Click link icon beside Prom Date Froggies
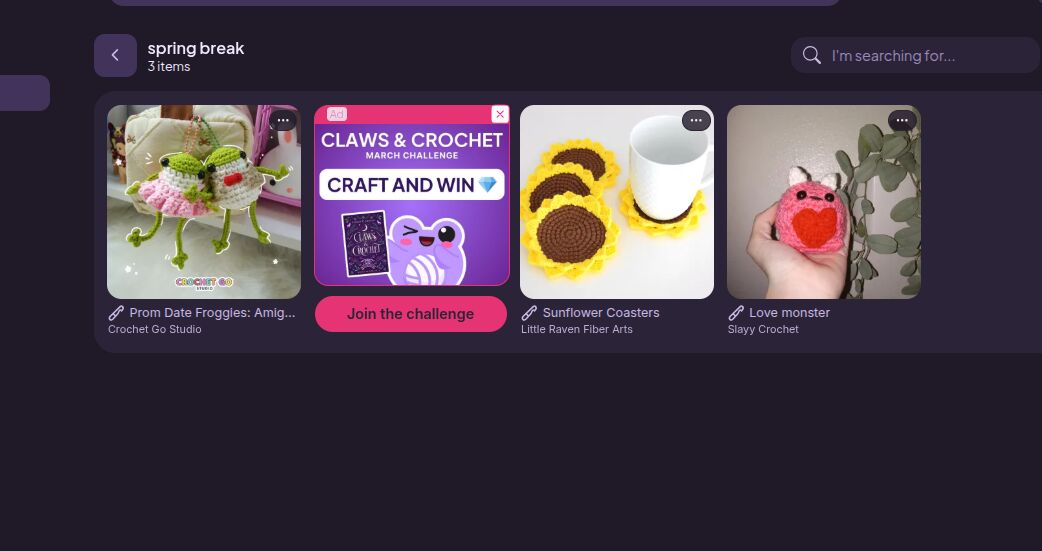This screenshot has height=551, width=1042. click(116, 312)
